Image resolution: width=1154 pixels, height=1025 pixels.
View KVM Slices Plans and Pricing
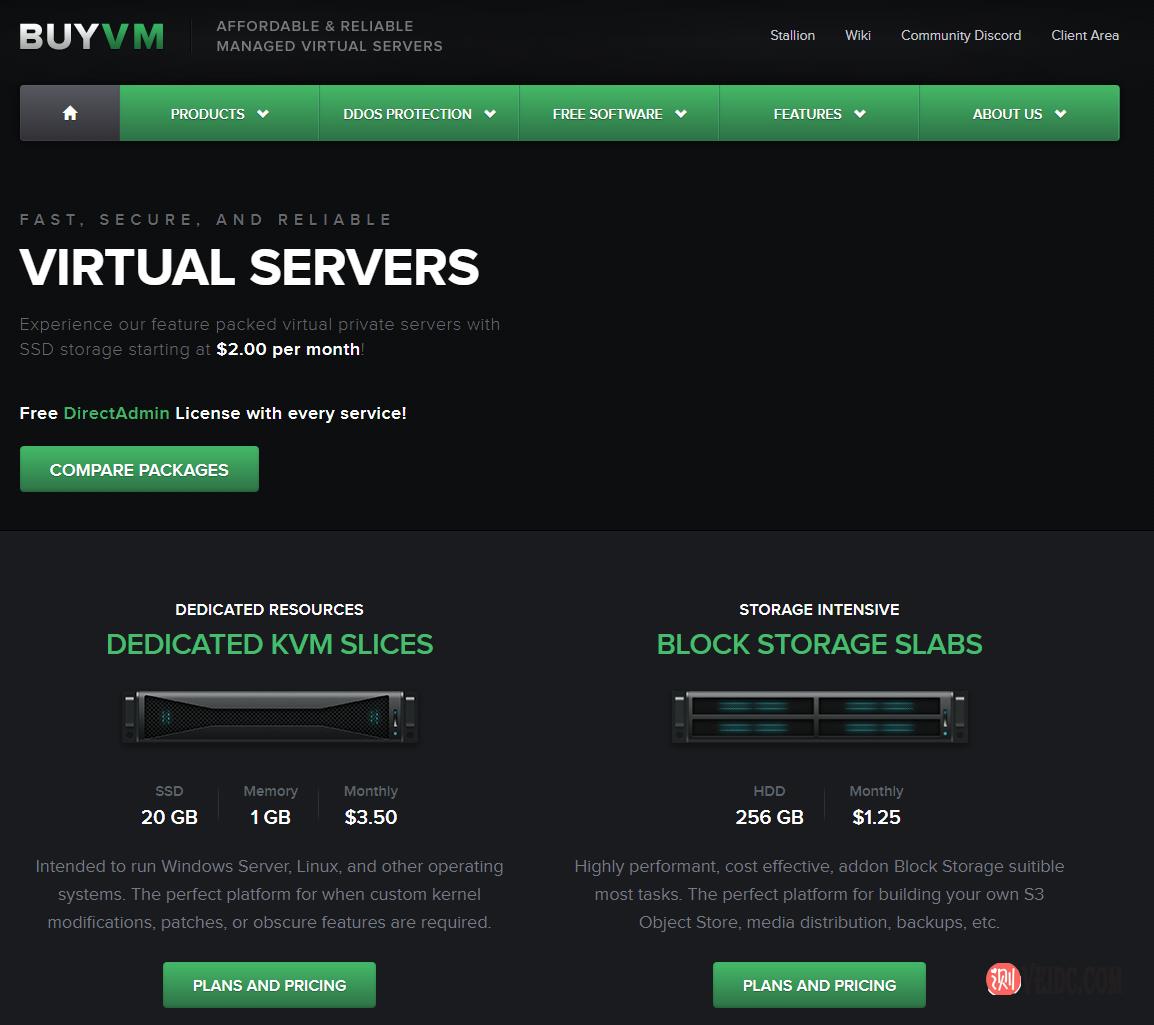(269, 985)
